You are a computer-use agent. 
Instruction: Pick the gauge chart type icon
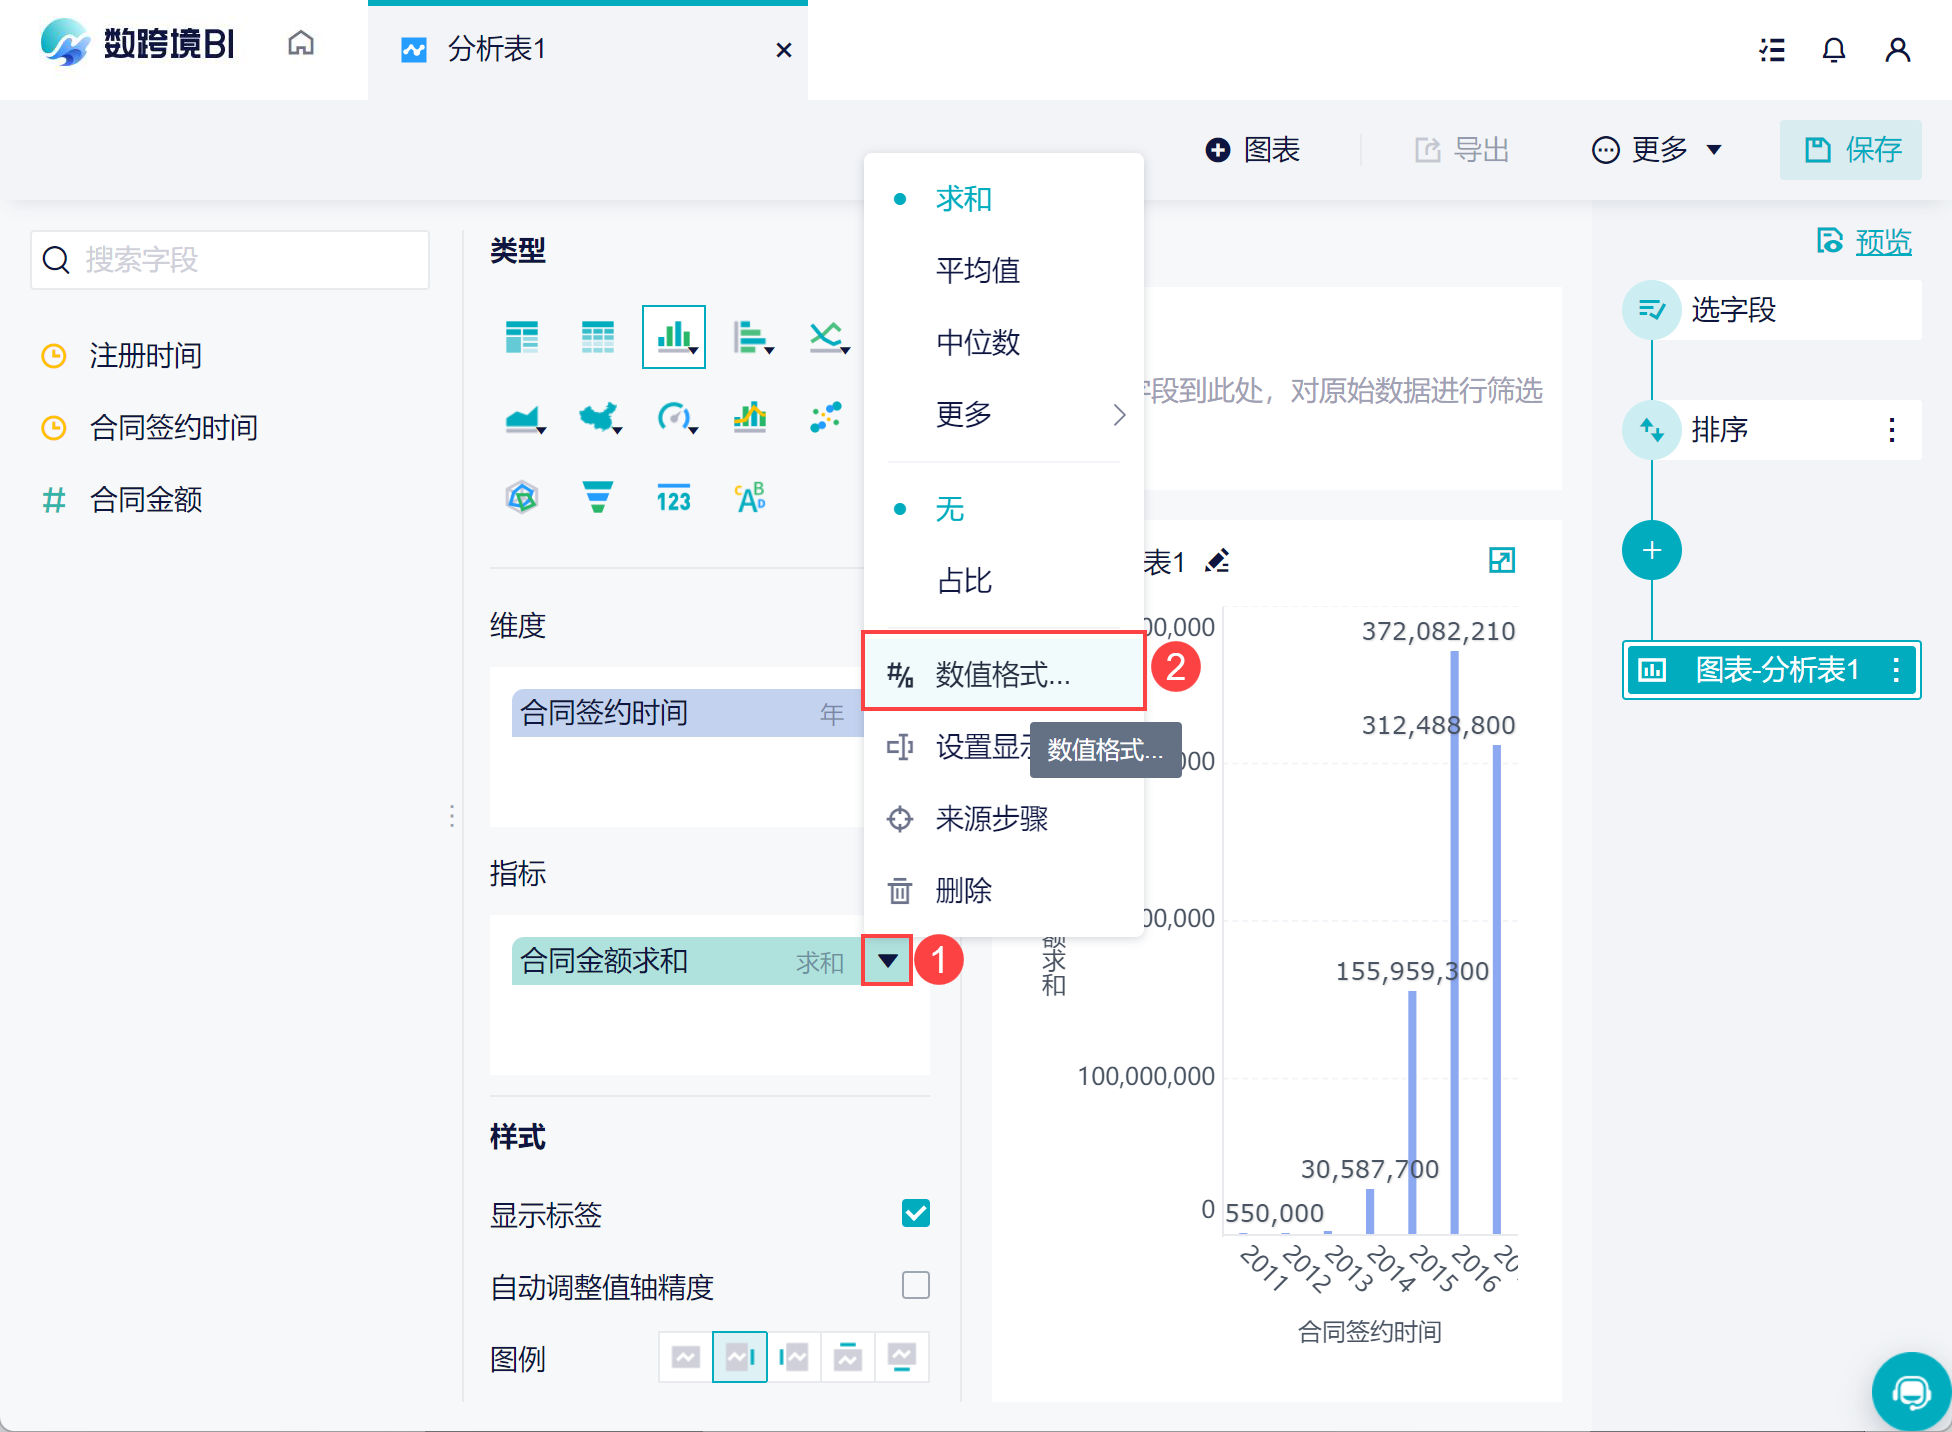[x=675, y=416]
